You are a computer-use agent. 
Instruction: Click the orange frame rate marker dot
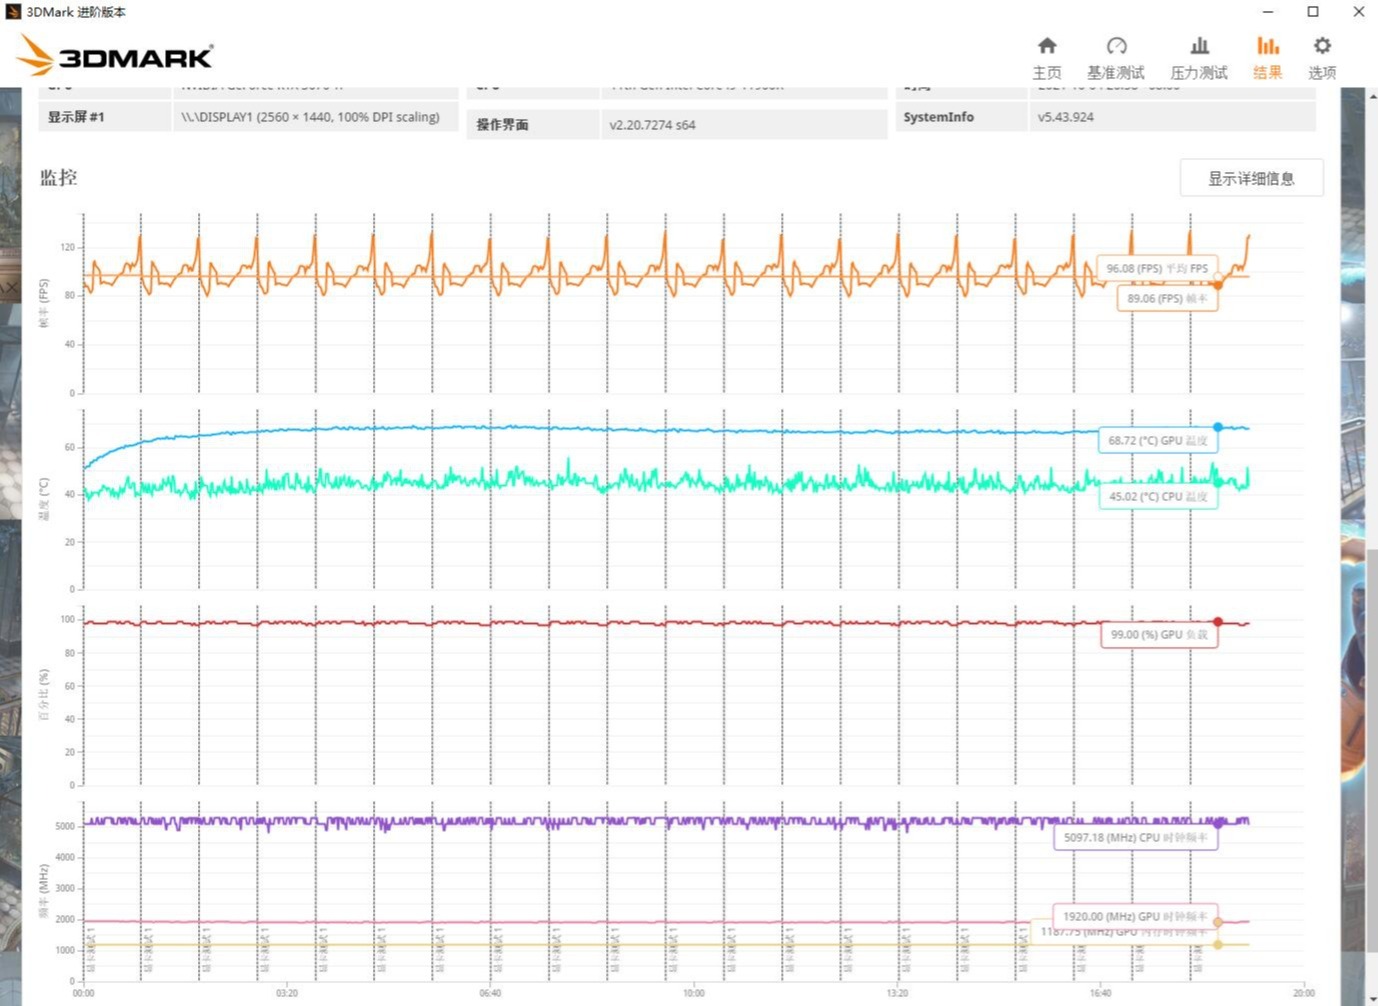pyautogui.click(x=1218, y=285)
